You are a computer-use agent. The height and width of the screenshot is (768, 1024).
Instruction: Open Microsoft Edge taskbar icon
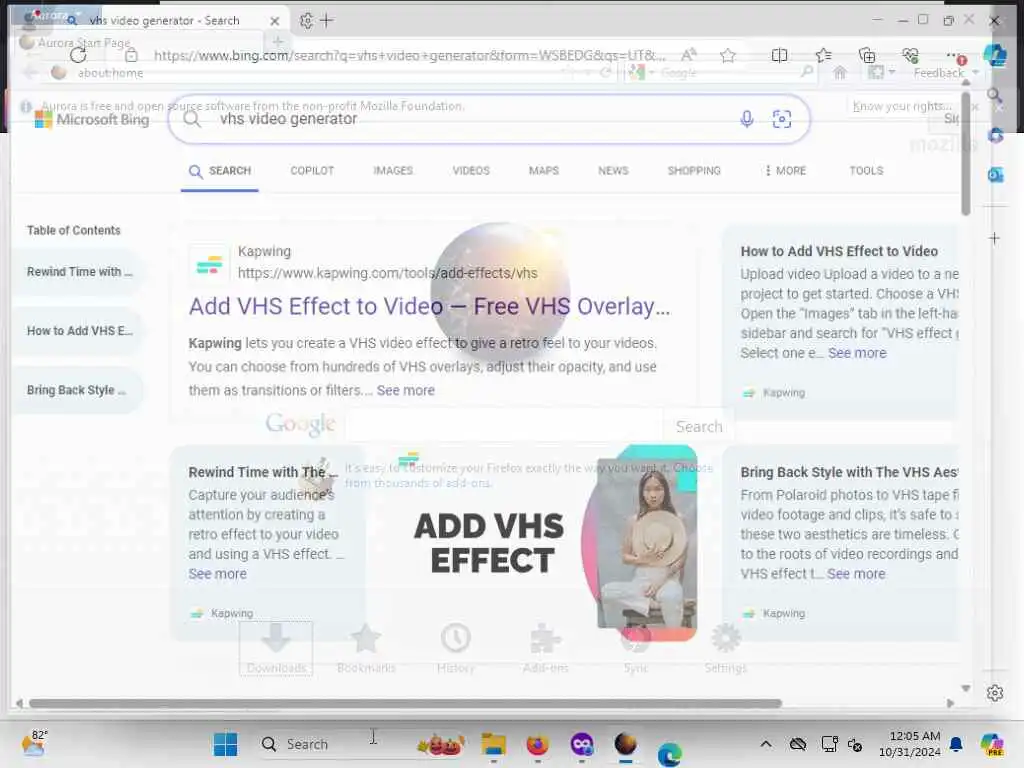click(669, 755)
